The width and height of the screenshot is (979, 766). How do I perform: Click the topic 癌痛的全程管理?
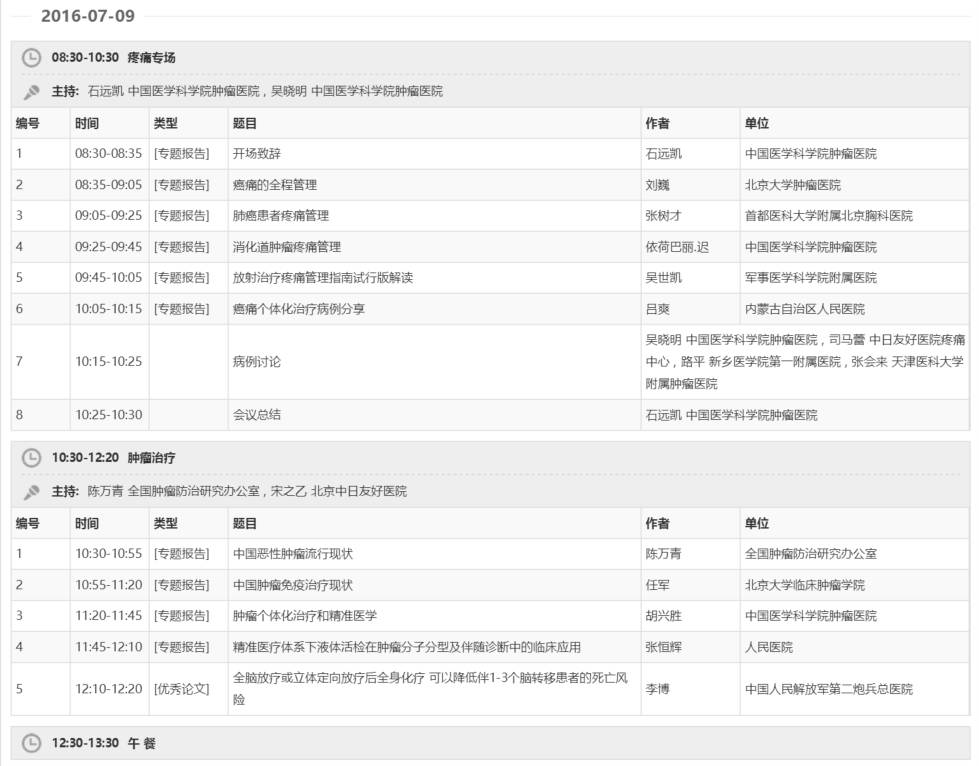(x=275, y=185)
